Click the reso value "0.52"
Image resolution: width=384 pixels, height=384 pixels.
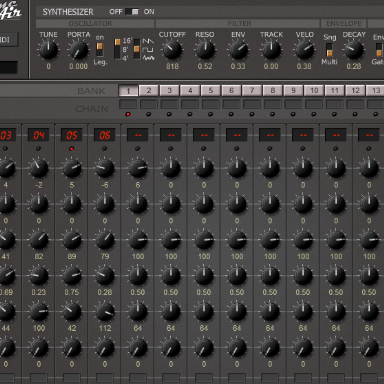click(205, 66)
